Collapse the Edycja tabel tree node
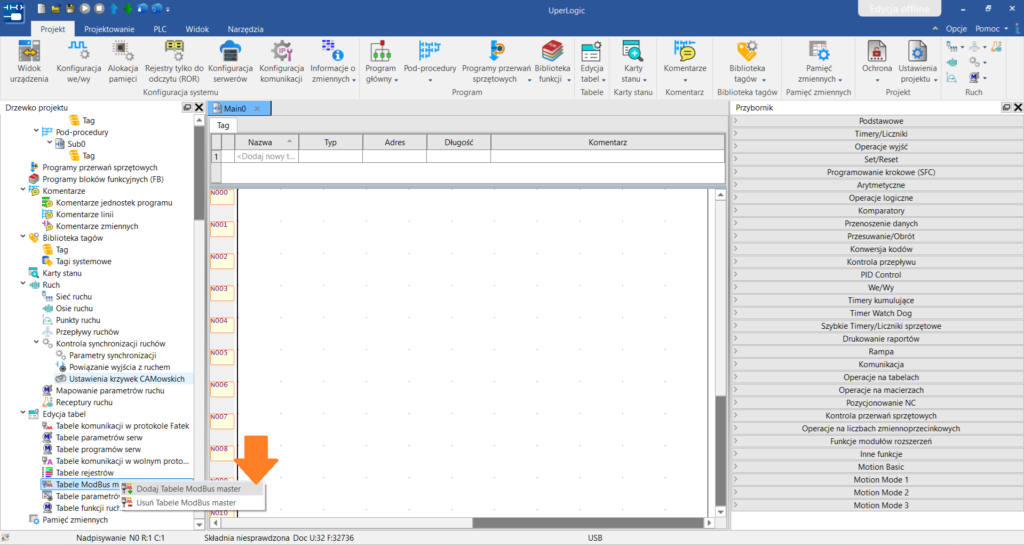Viewport: 1024px width, 545px height. tap(24, 414)
